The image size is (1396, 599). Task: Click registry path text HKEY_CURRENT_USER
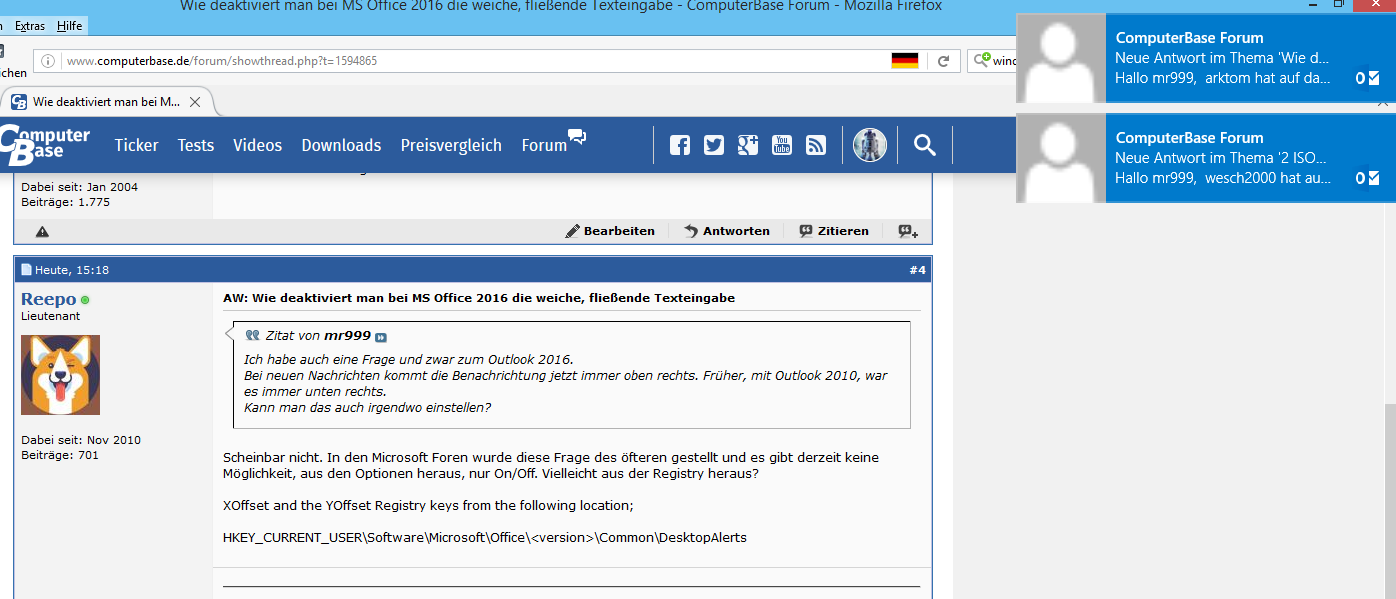485,538
